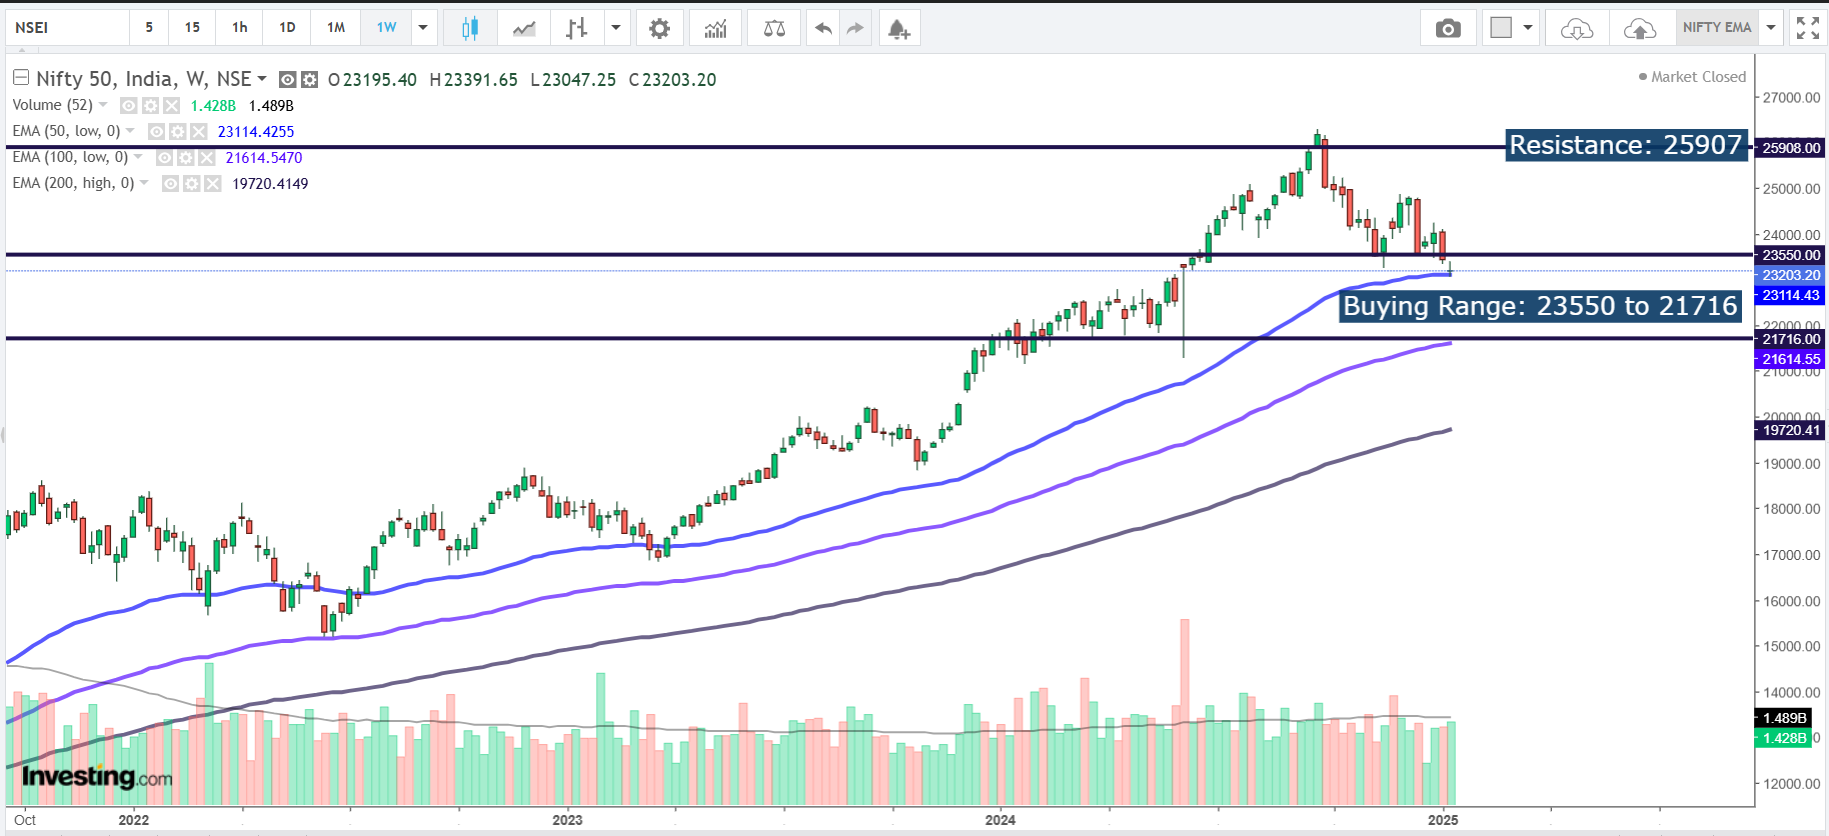Screen dimensions: 1829x836
Task: Switch to the 1D interval
Action: [287, 28]
